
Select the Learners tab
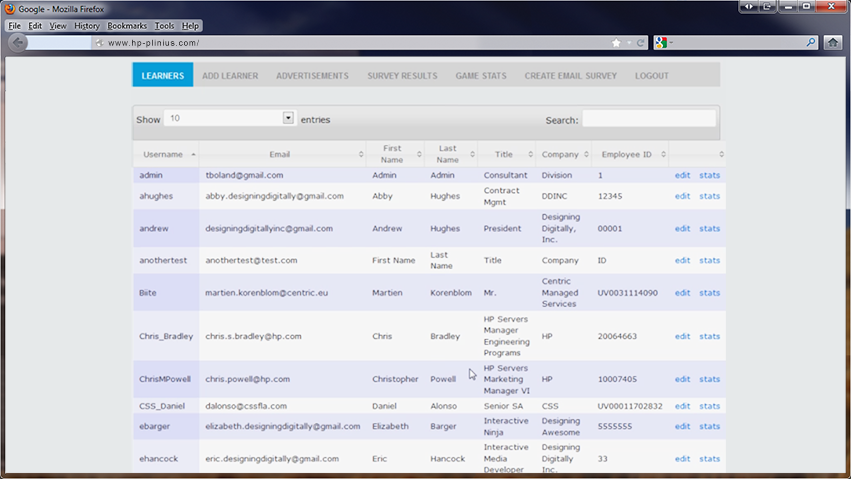(x=163, y=75)
